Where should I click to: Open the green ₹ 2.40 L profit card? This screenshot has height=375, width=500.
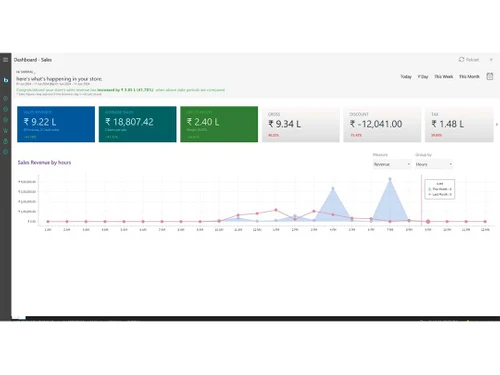pos(219,124)
